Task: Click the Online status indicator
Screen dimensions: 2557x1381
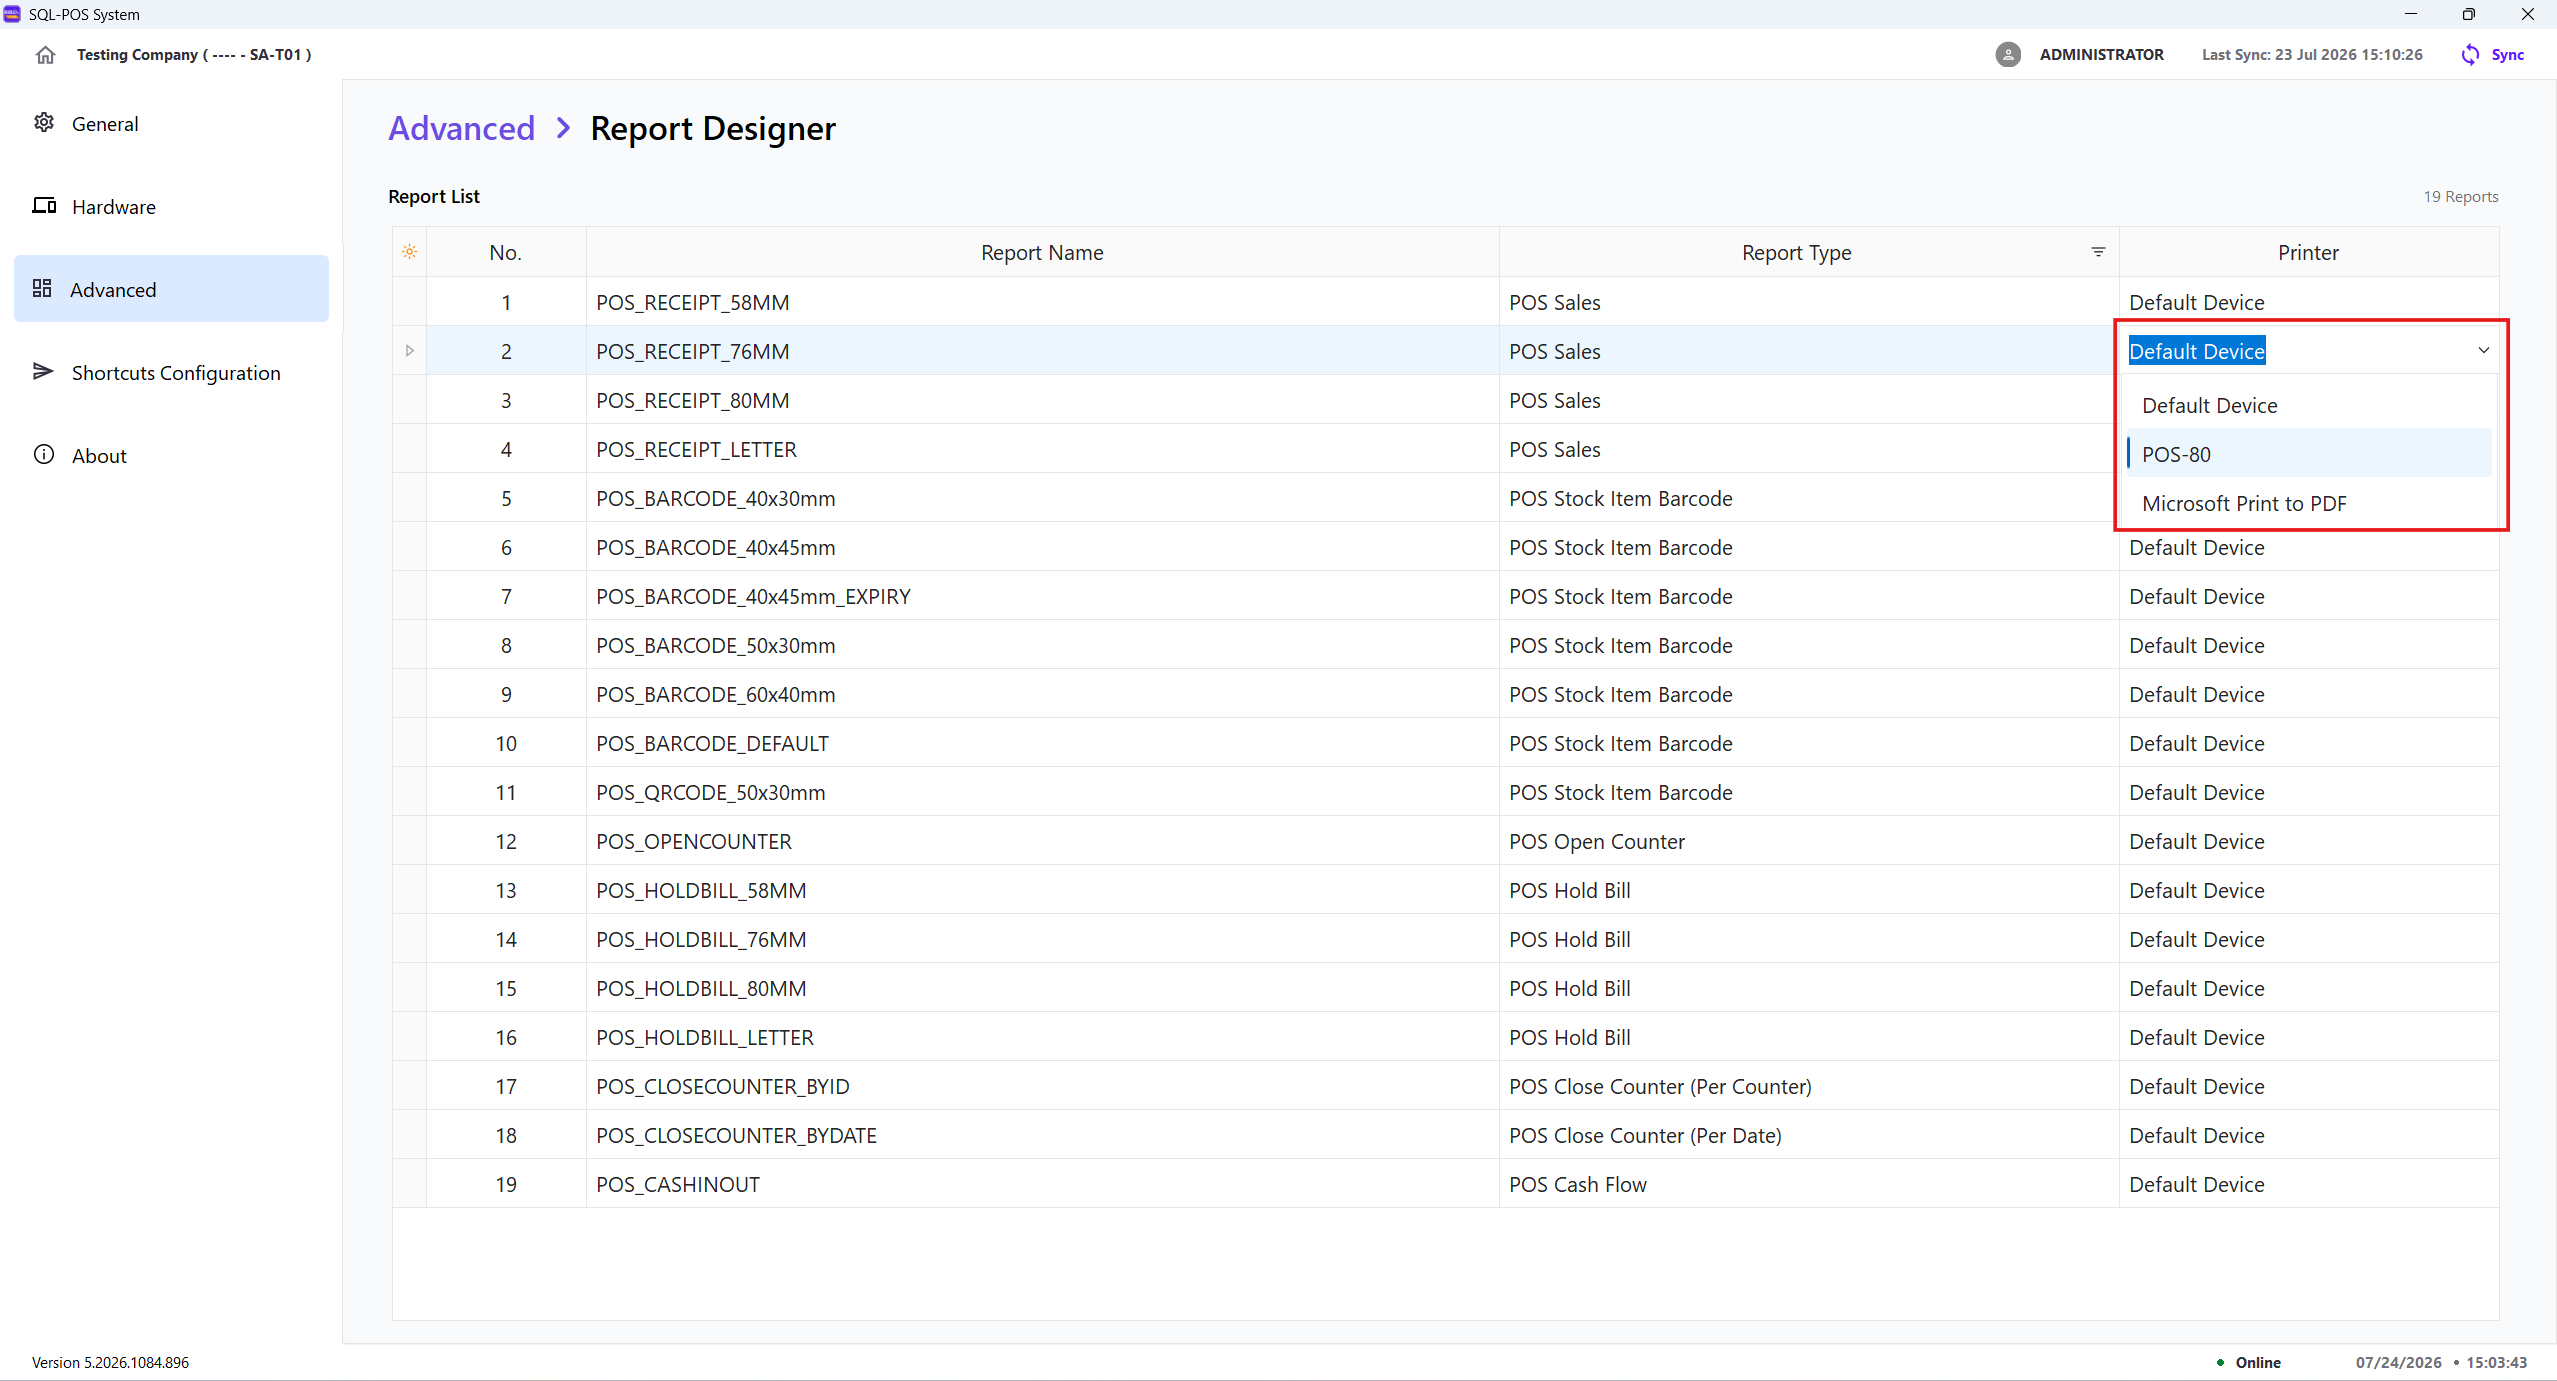Action: point(2248,1362)
